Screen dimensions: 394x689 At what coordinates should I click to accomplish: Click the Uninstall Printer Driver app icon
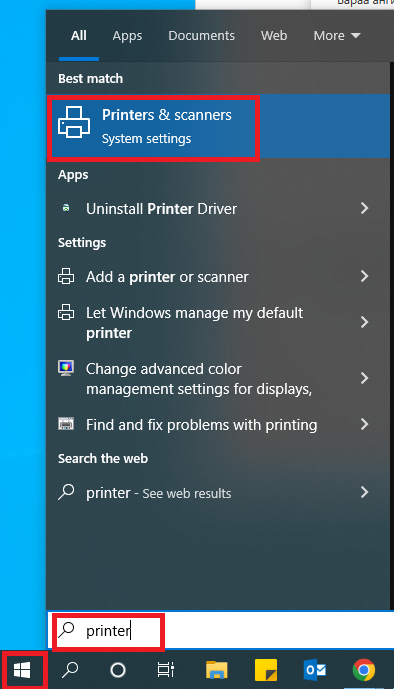(x=66, y=208)
